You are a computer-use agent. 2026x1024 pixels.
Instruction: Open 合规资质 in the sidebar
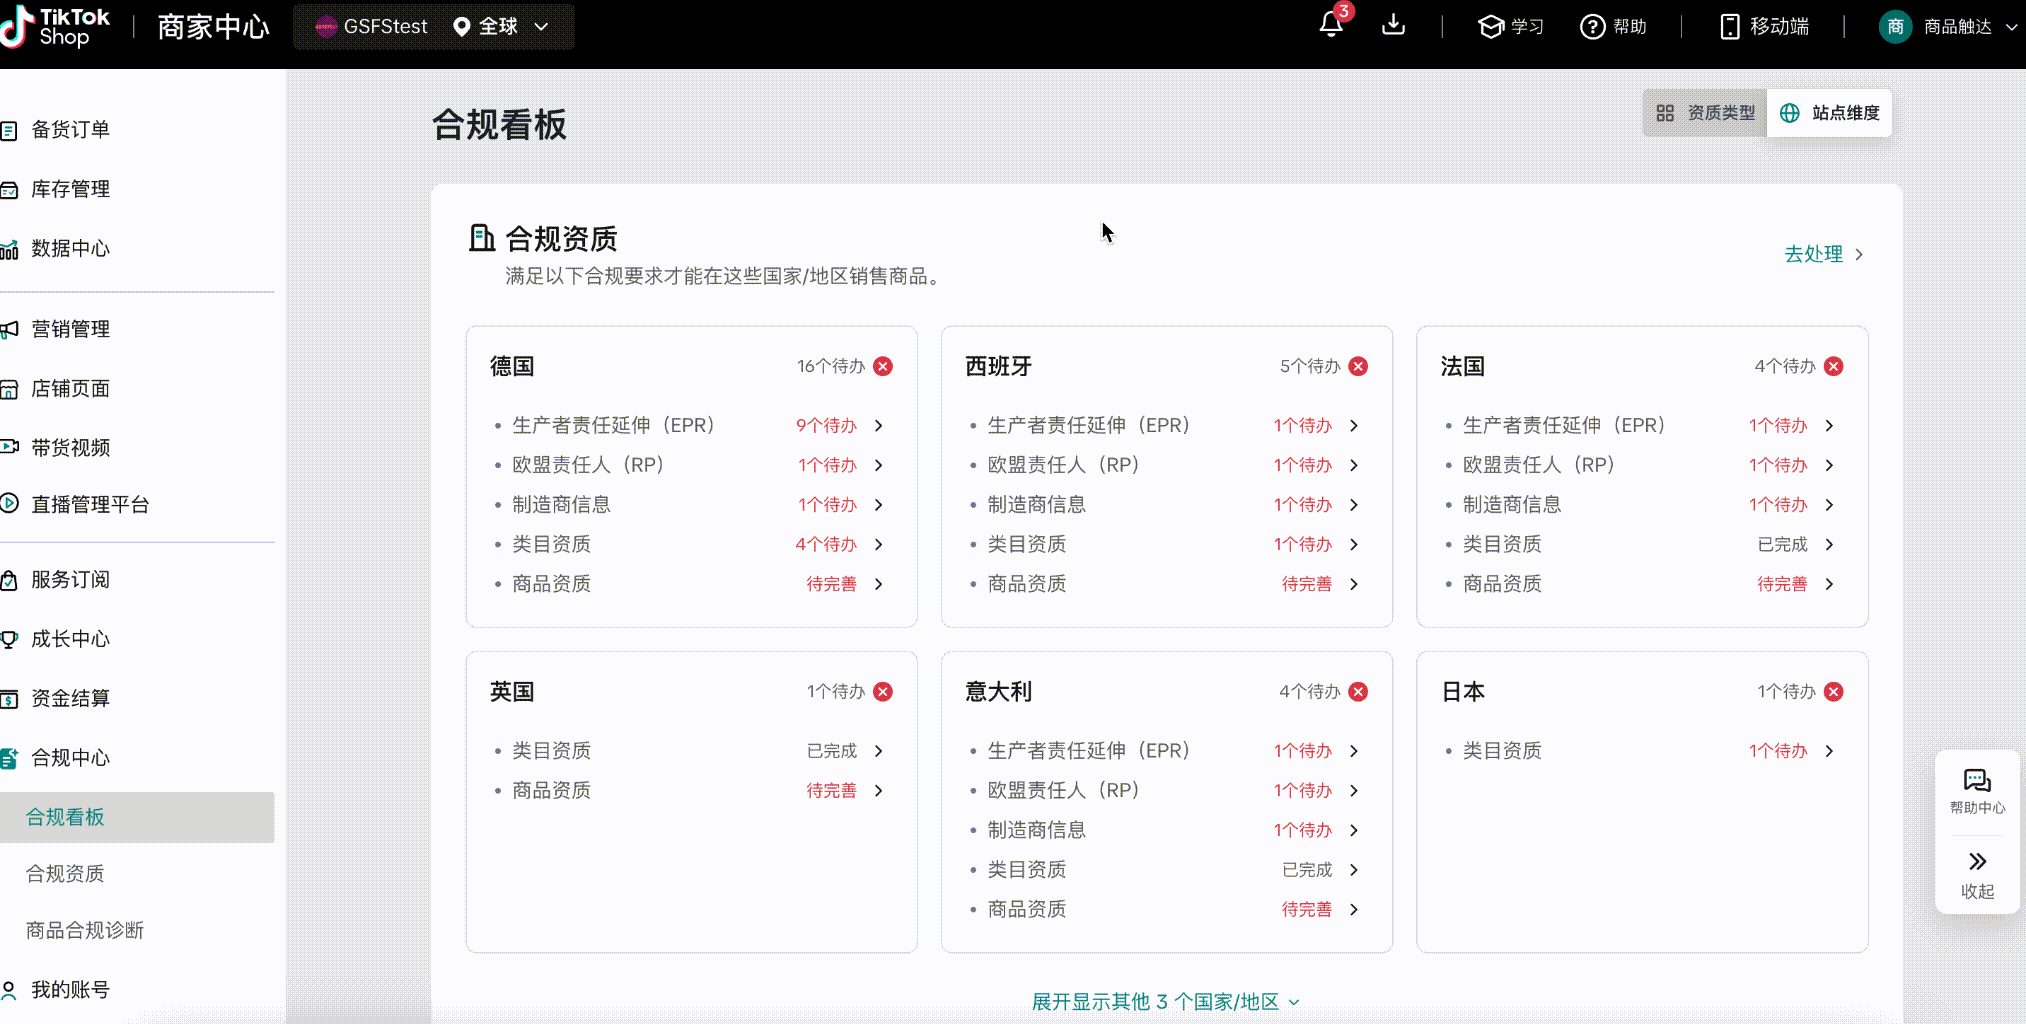[x=65, y=874]
